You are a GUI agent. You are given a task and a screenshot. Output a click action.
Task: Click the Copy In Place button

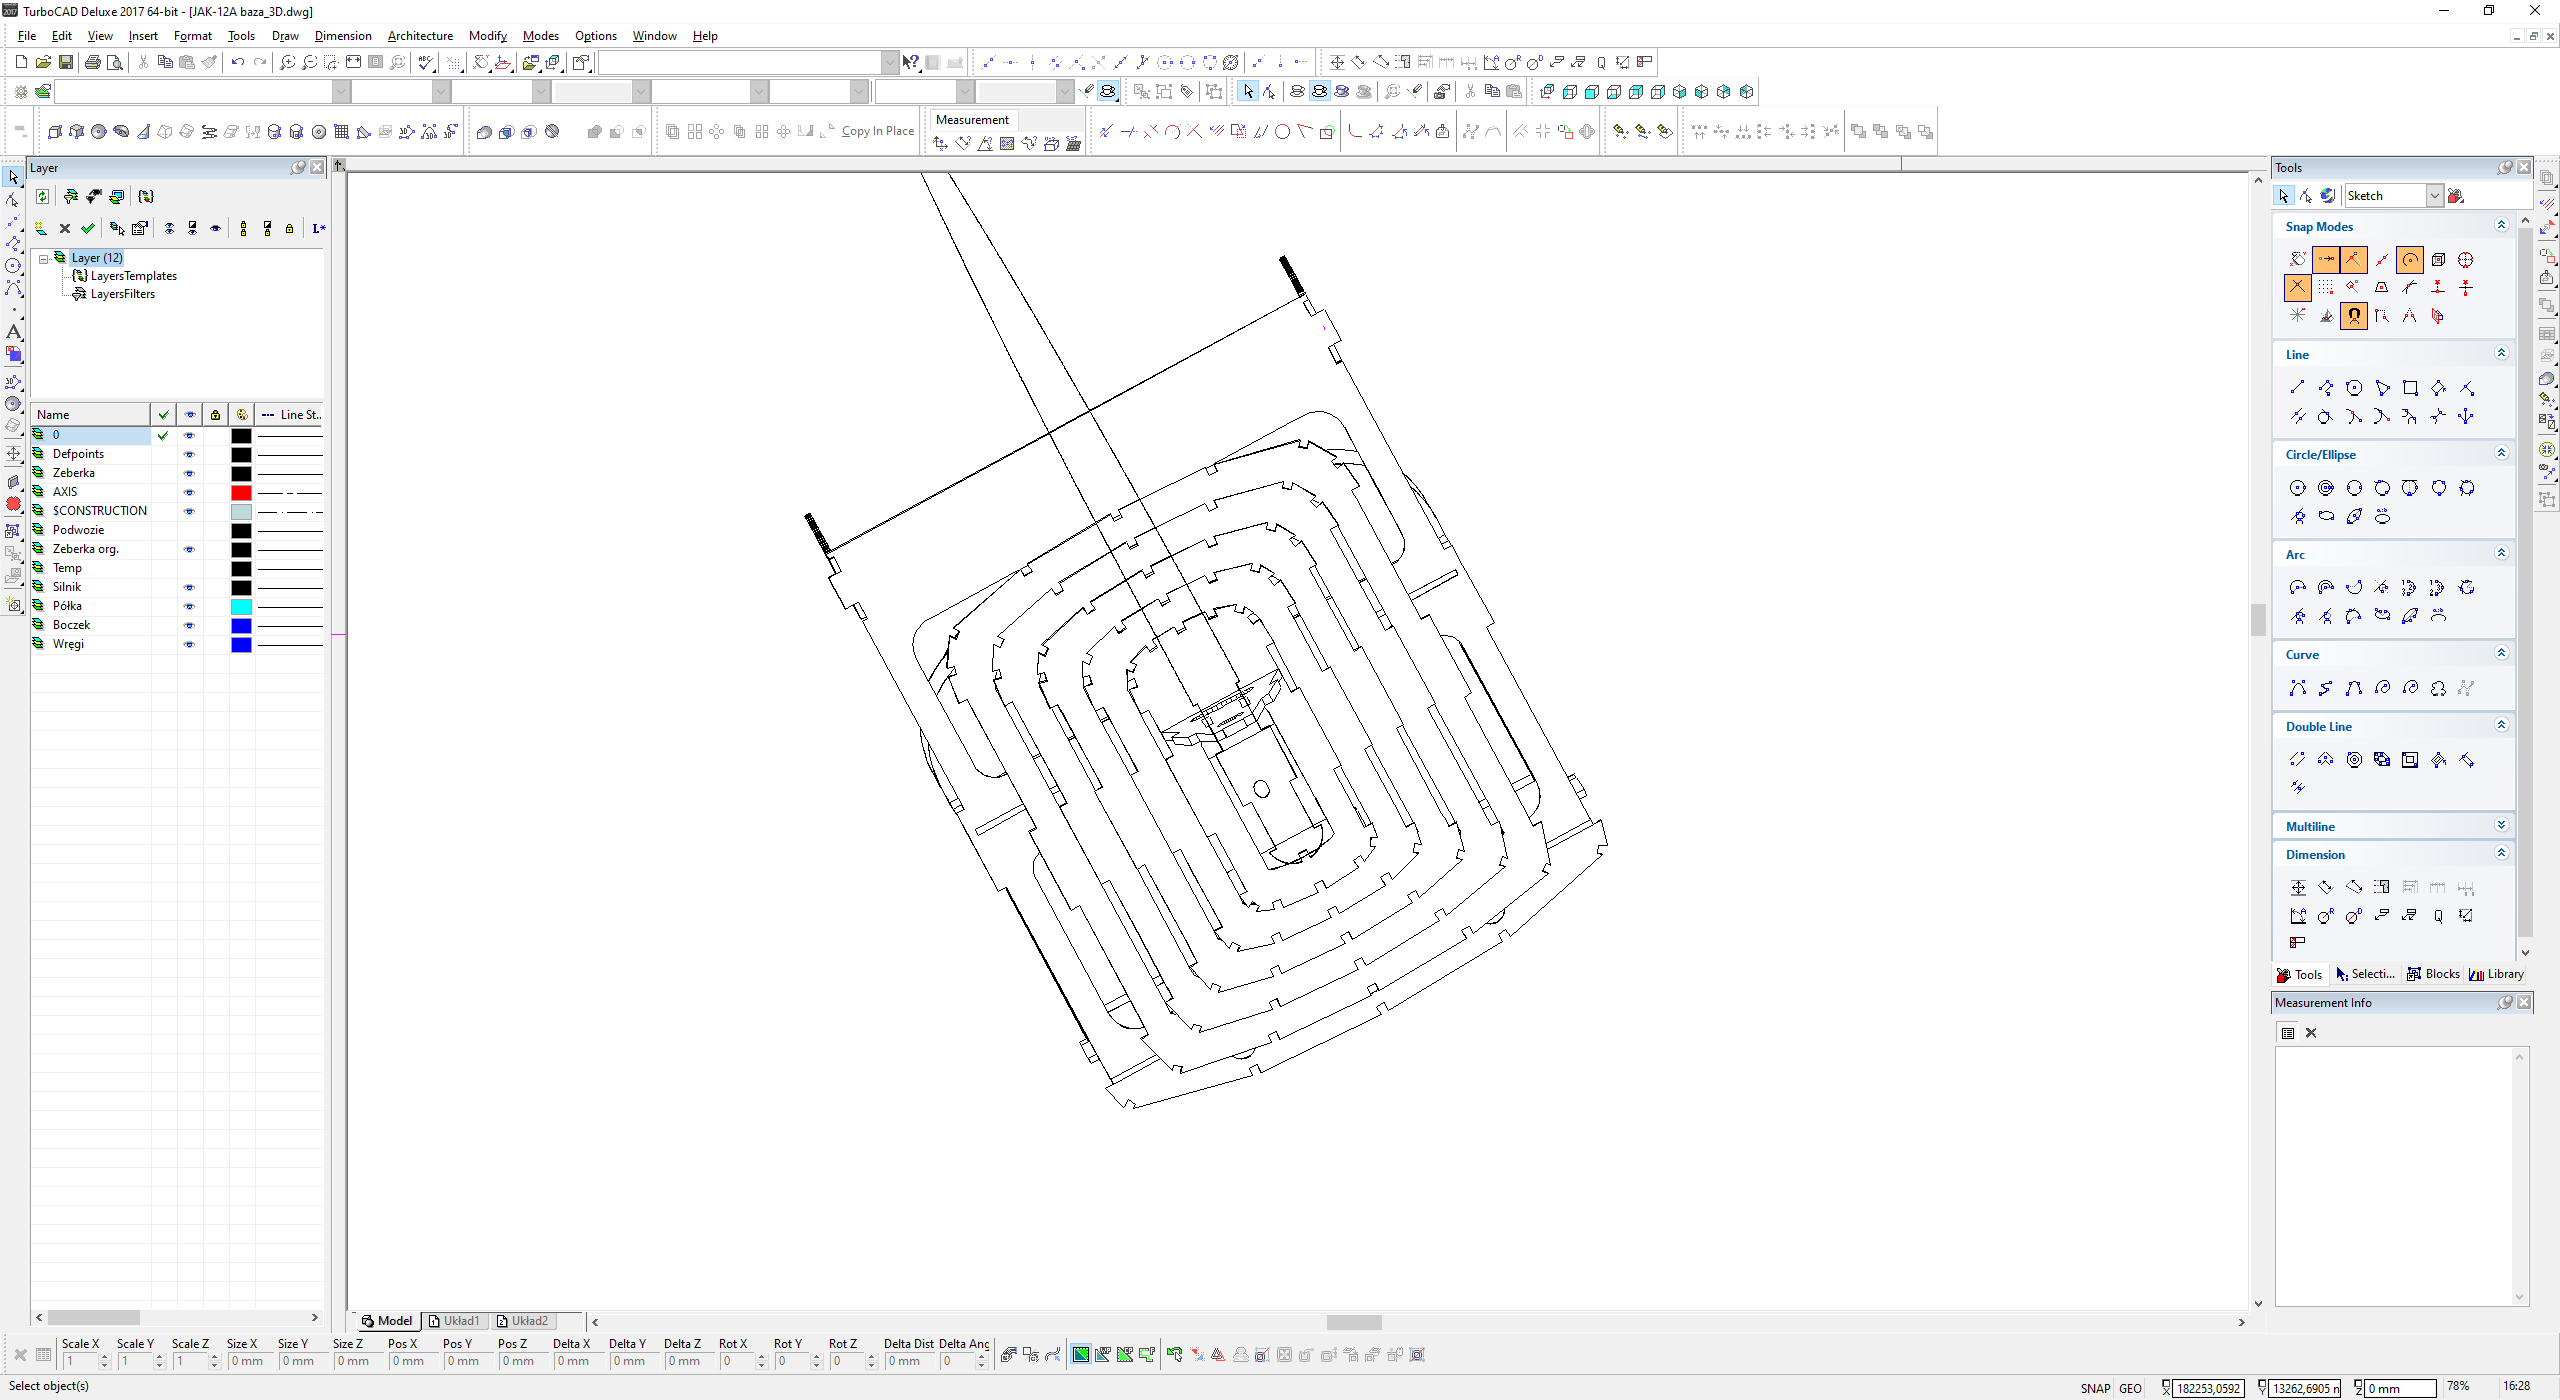click(x=877, y=131)
